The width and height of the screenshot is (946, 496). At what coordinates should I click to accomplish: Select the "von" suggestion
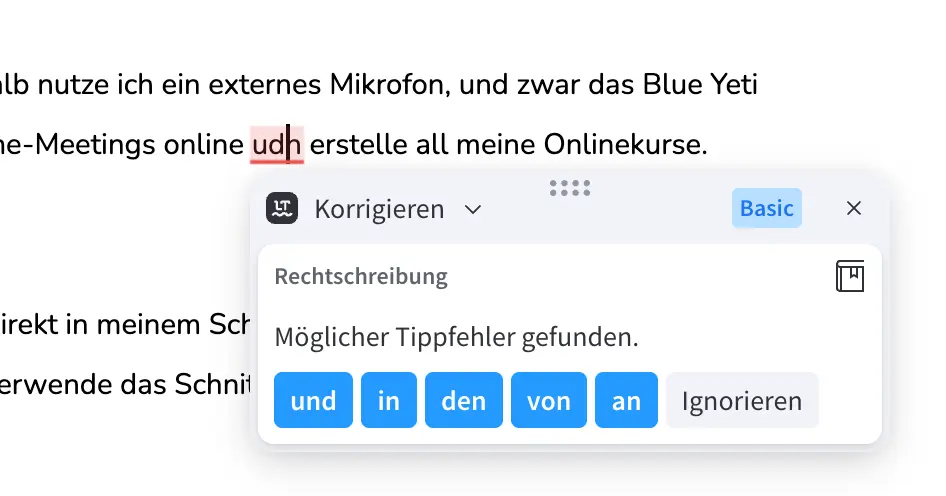pyautogui.click(x=549, y=401)
